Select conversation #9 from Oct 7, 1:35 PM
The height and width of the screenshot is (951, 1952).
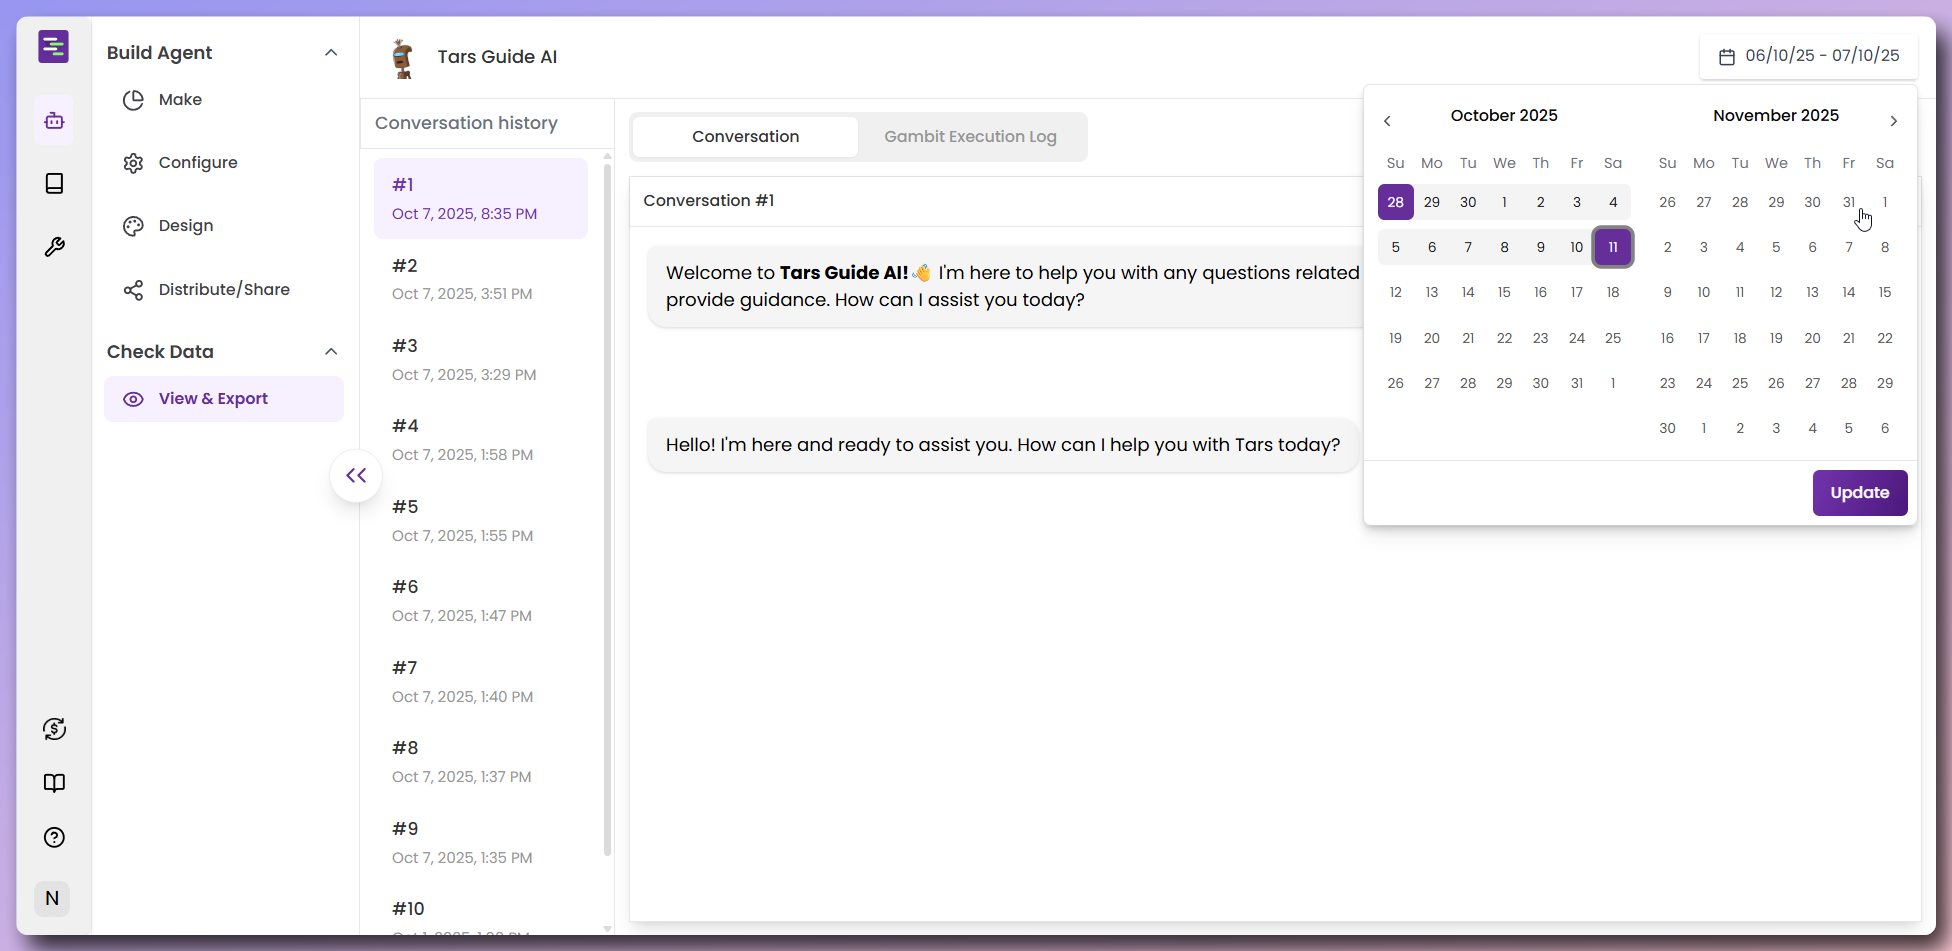coord(481,842)
